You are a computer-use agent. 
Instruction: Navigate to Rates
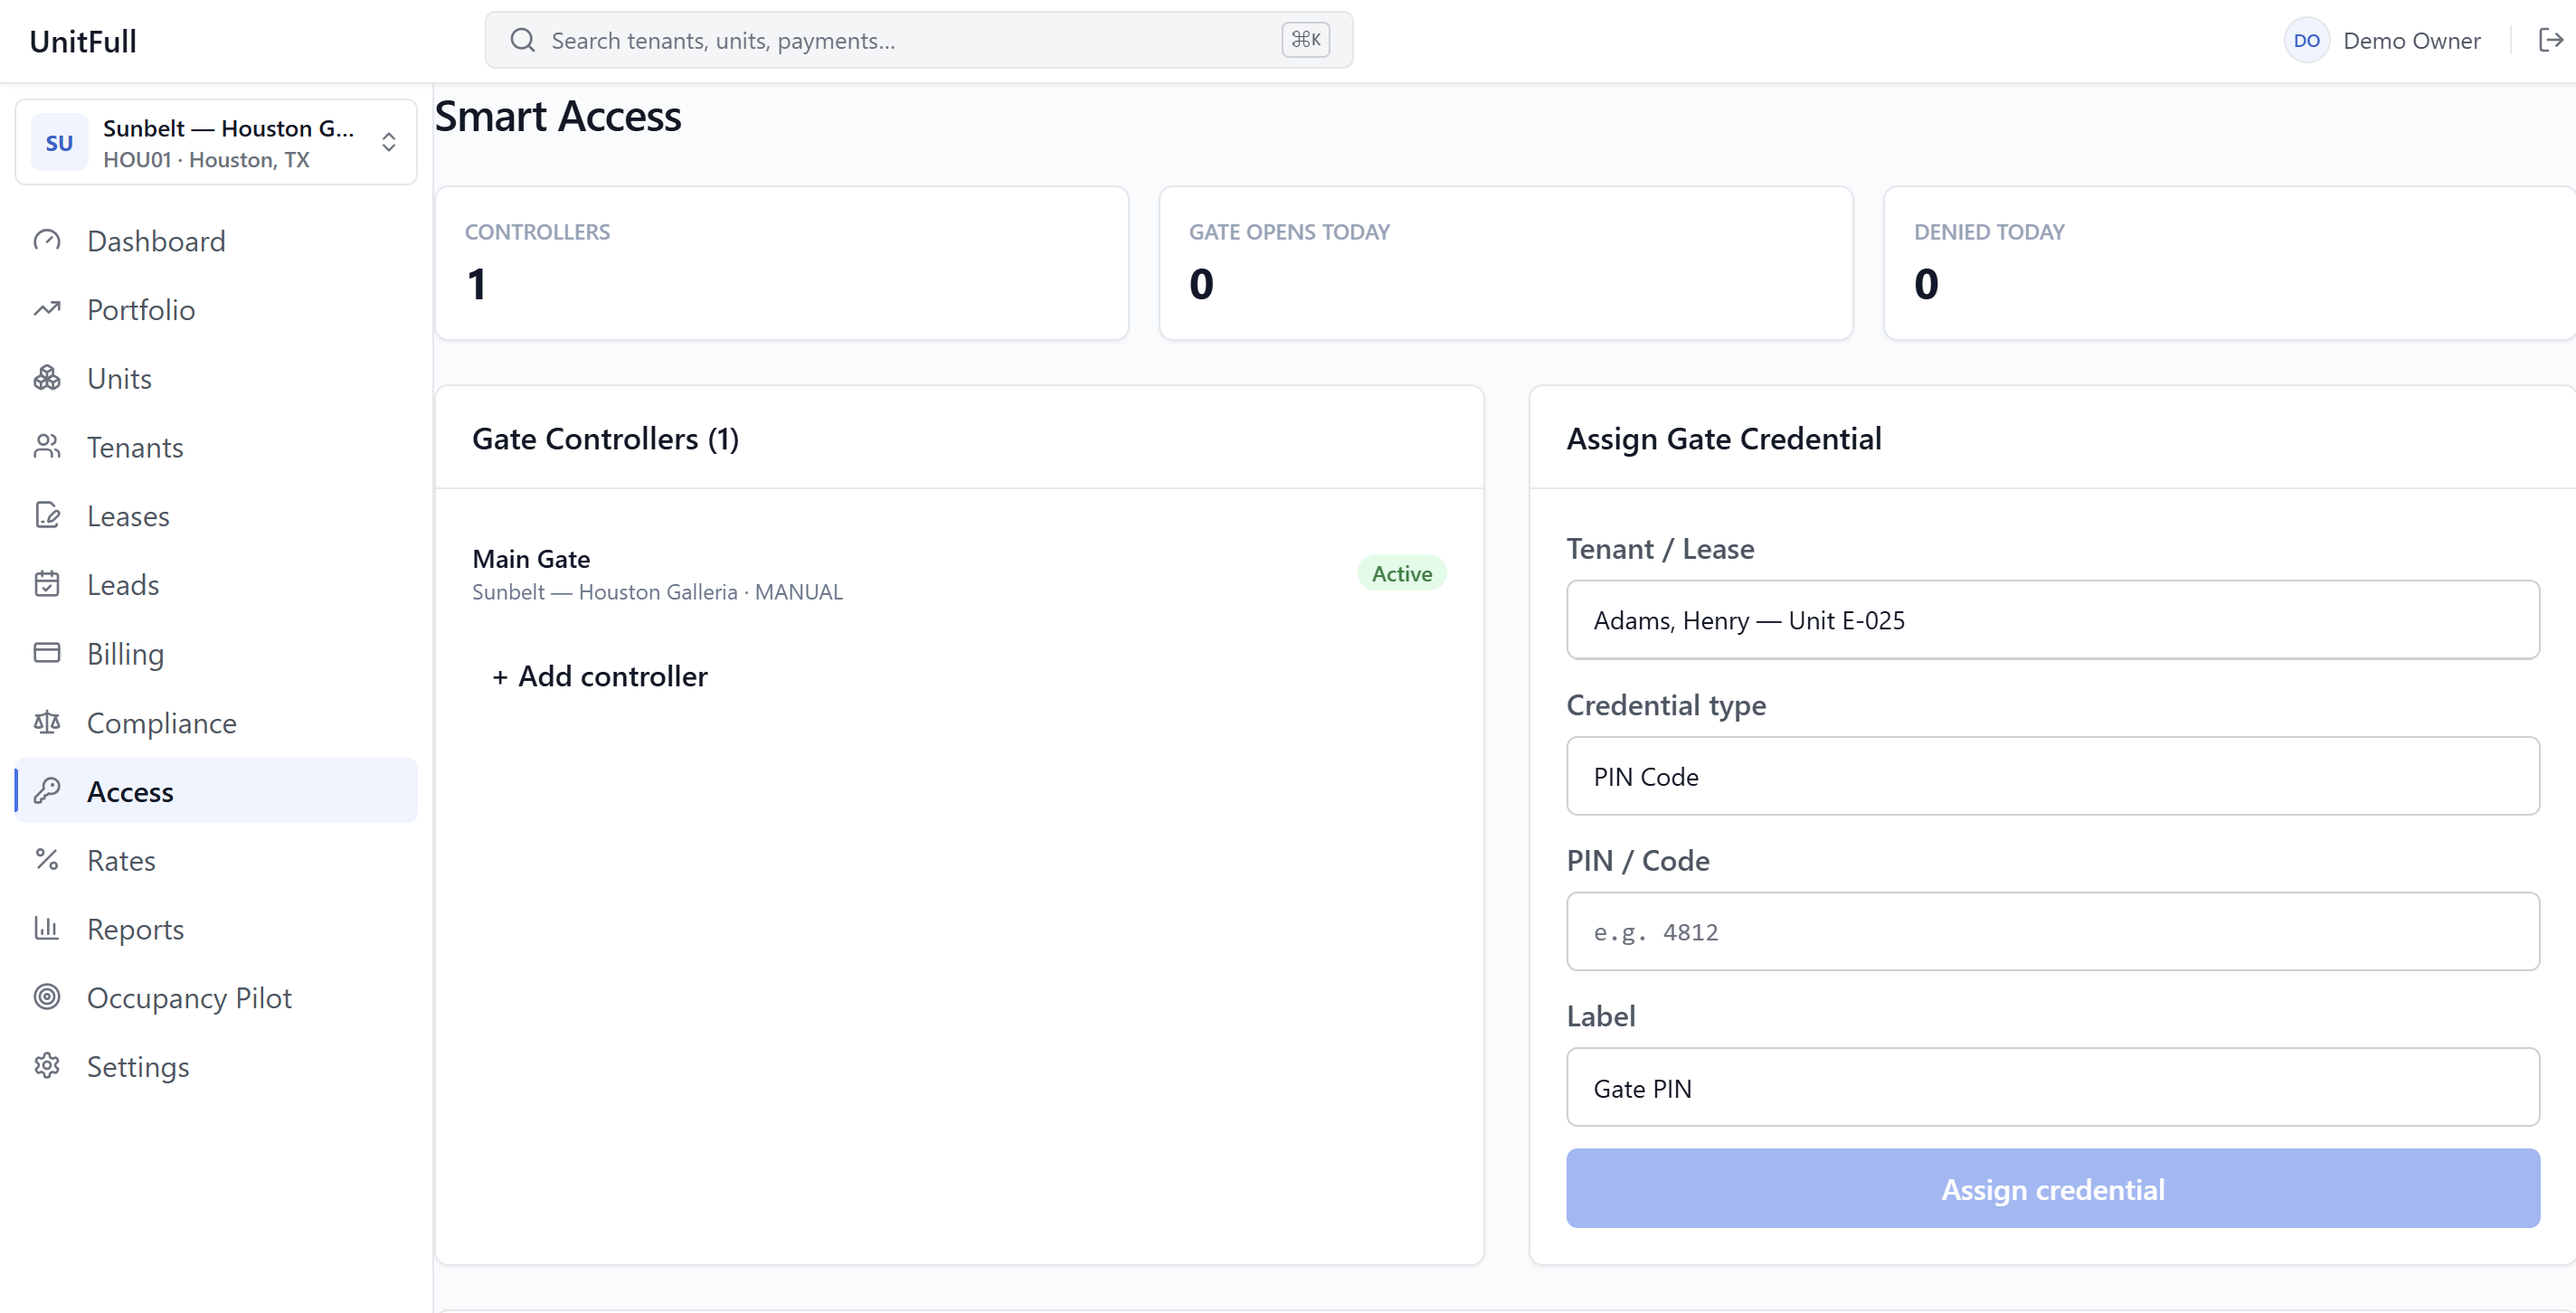[216, 860]
